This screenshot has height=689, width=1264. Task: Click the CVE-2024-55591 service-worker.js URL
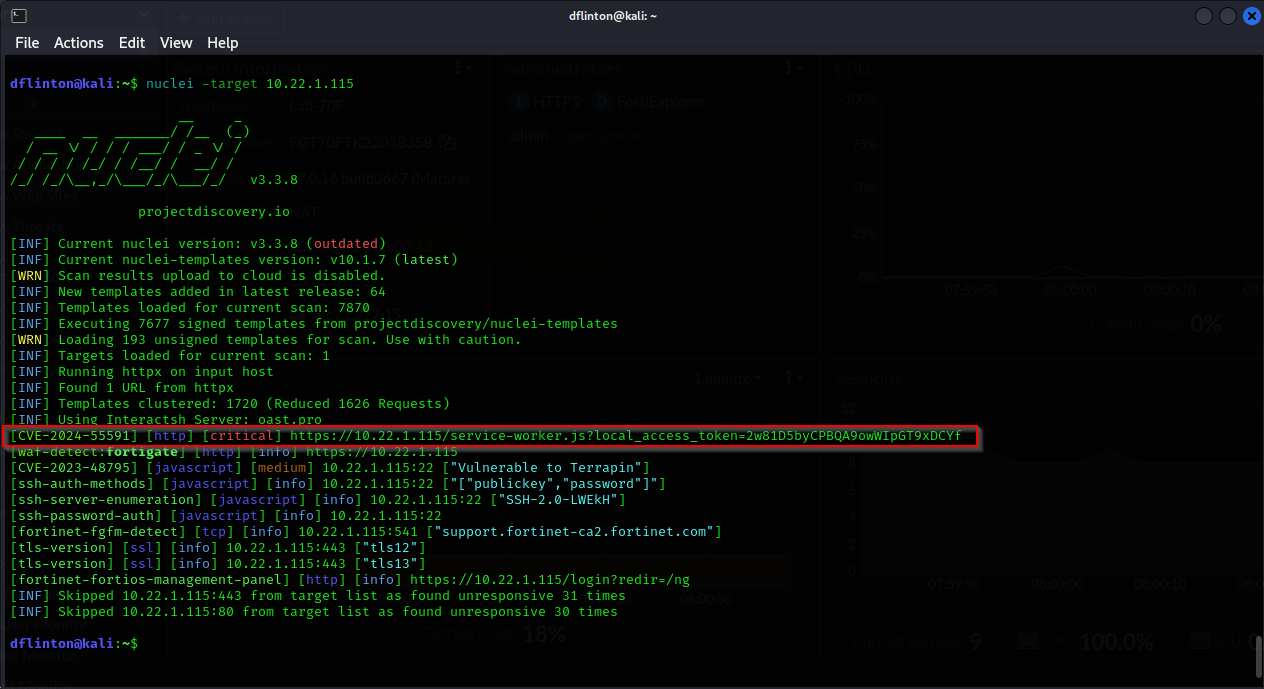(625, 436)
